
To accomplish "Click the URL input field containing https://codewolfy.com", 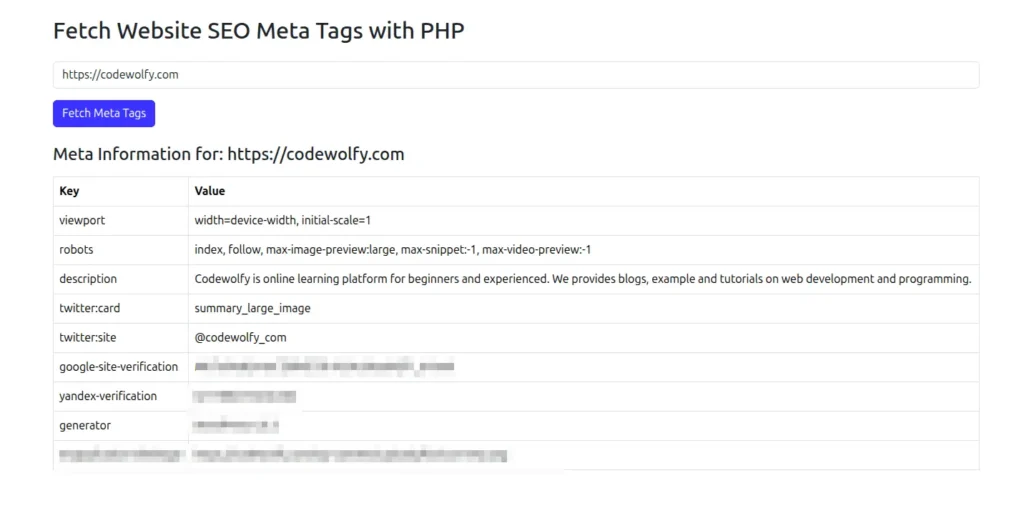I will [515, 75].
